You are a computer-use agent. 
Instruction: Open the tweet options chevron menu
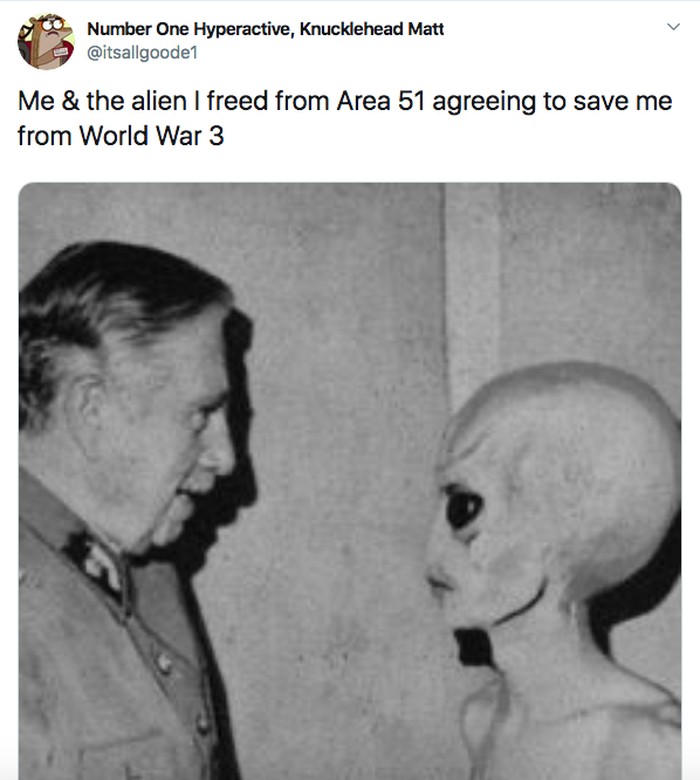click(x=673, y=27)
